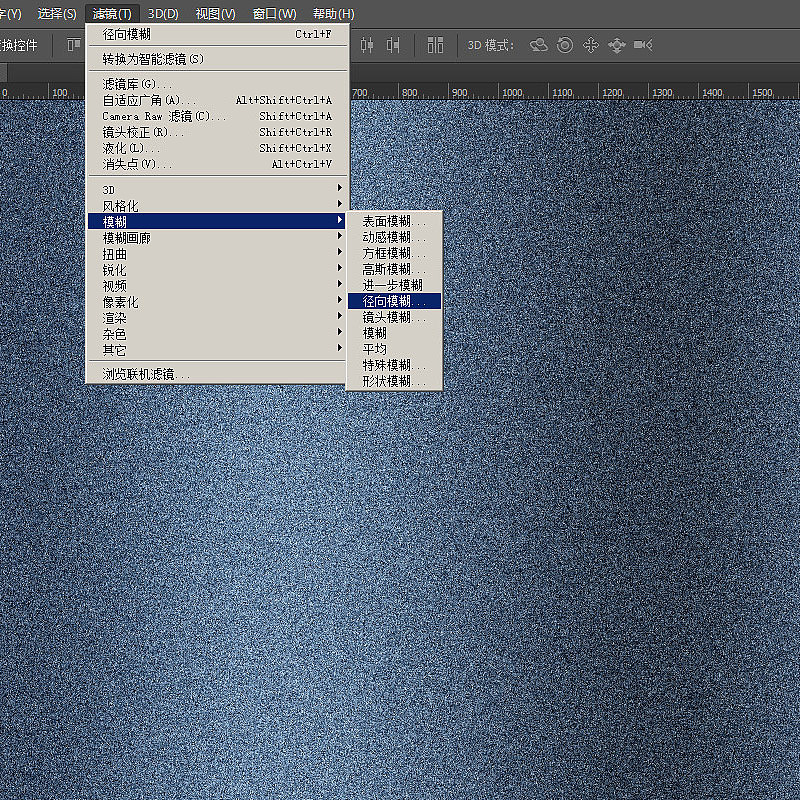The image size is (800, 800).
Task: Click ruler mark 1000
Action: pyautogui.click(x=512, y=93)
